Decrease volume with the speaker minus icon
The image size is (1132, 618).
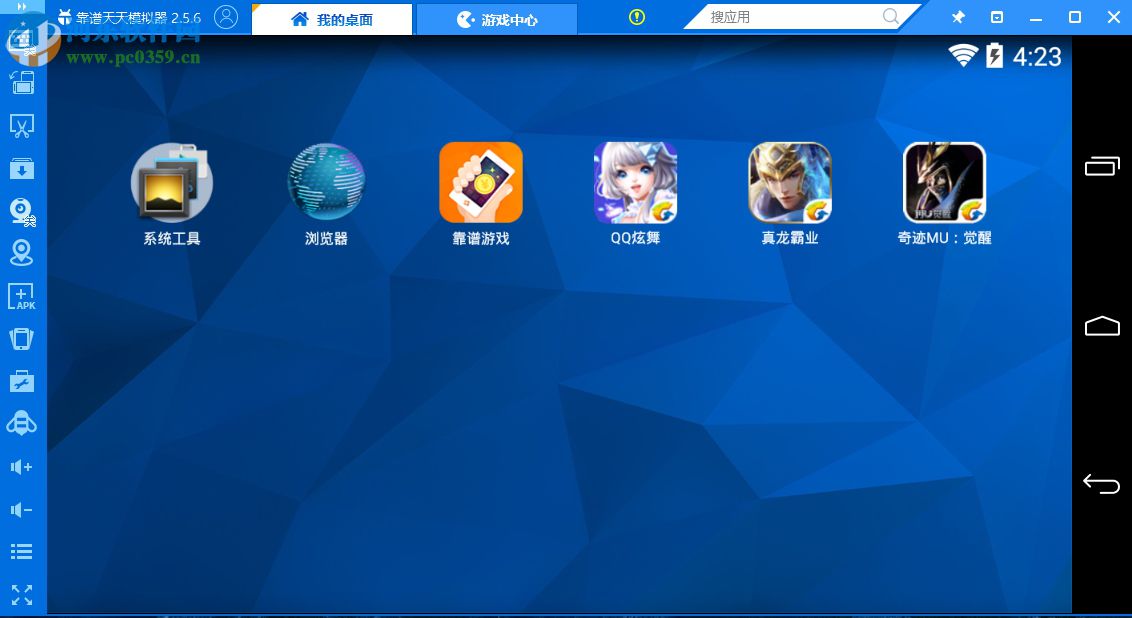tap(22, 510)
